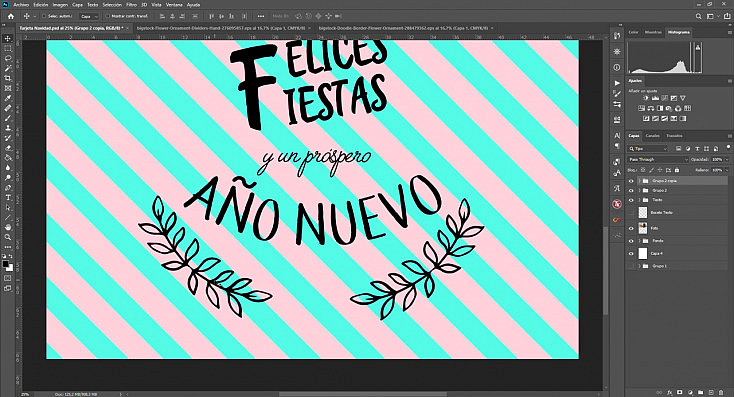Hide the Grupo 2 copia layer

pos(631,181)
